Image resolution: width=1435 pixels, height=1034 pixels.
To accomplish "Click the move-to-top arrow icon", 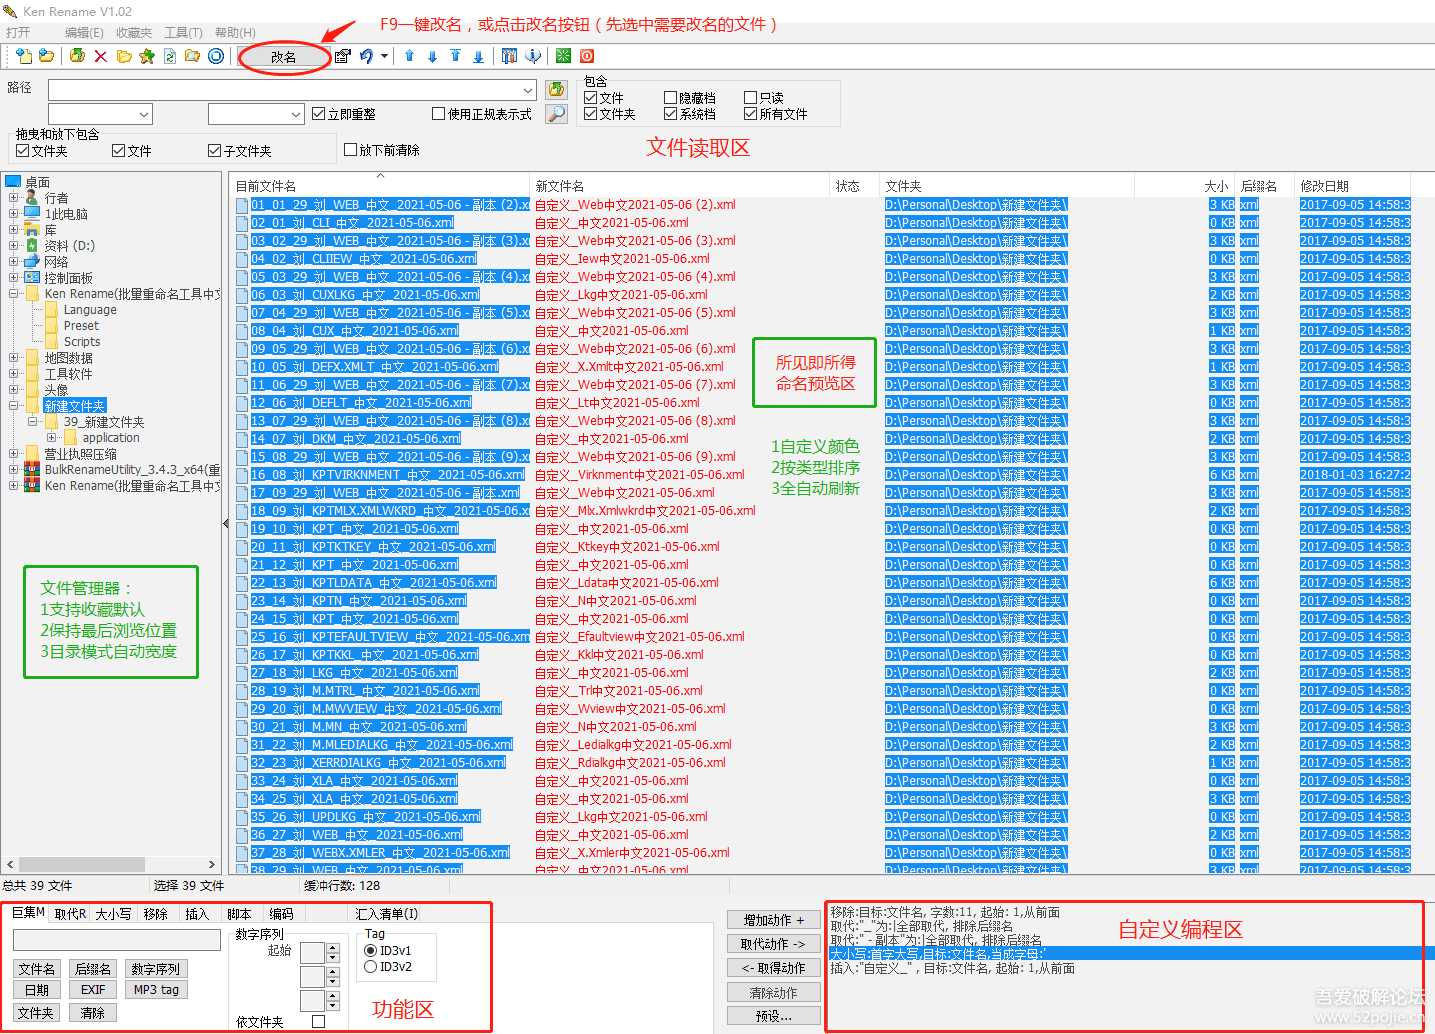I will click(455, 56).
